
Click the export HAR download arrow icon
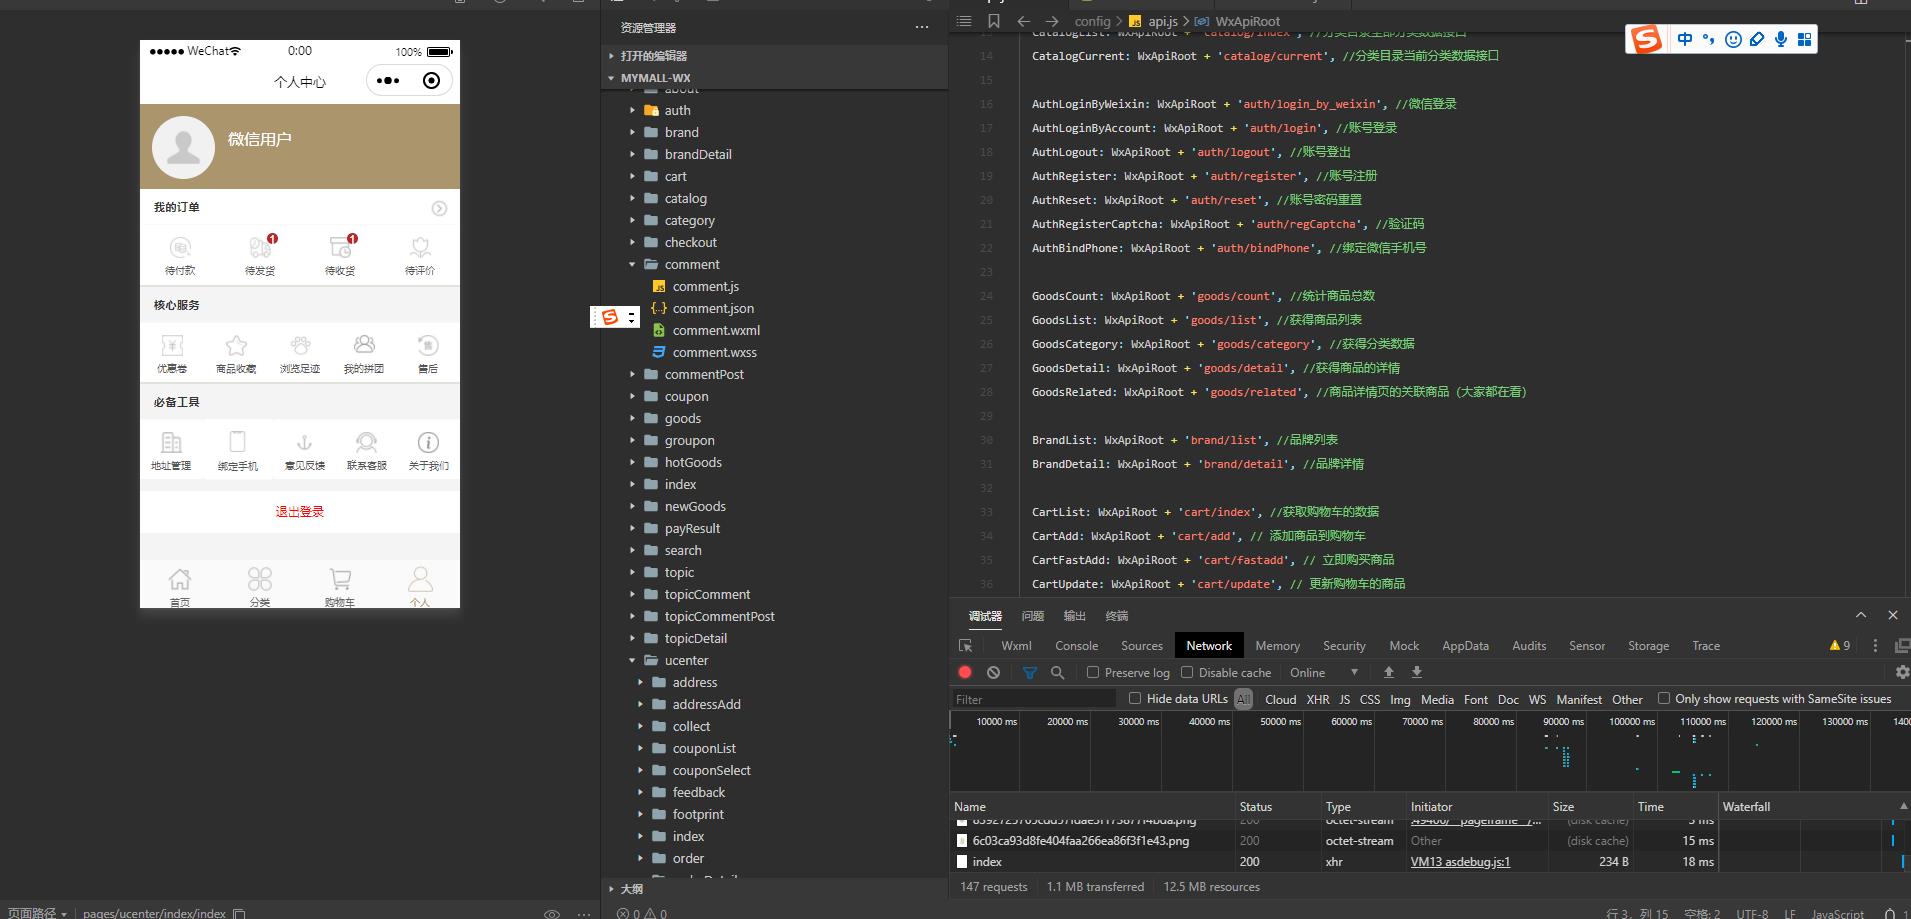click(1416, 672)
